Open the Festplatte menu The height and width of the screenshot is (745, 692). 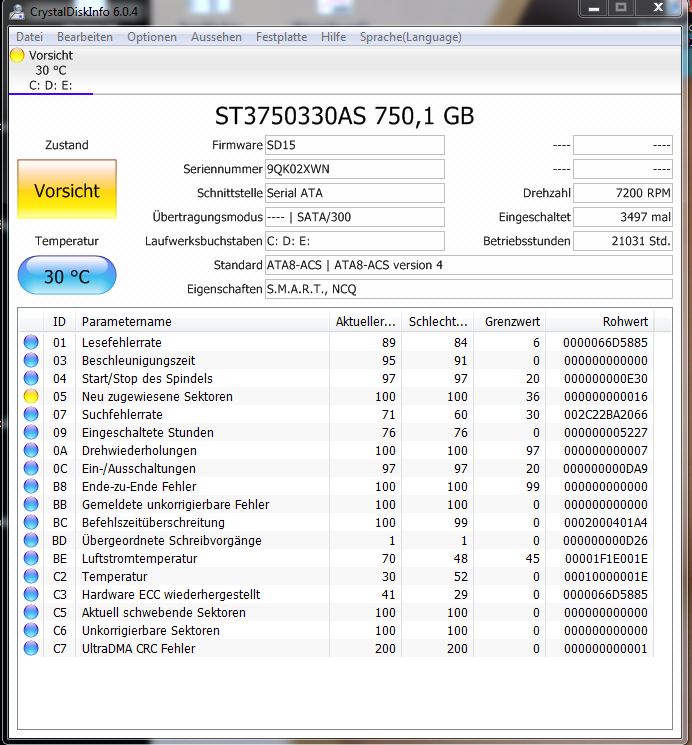(281, 37)
